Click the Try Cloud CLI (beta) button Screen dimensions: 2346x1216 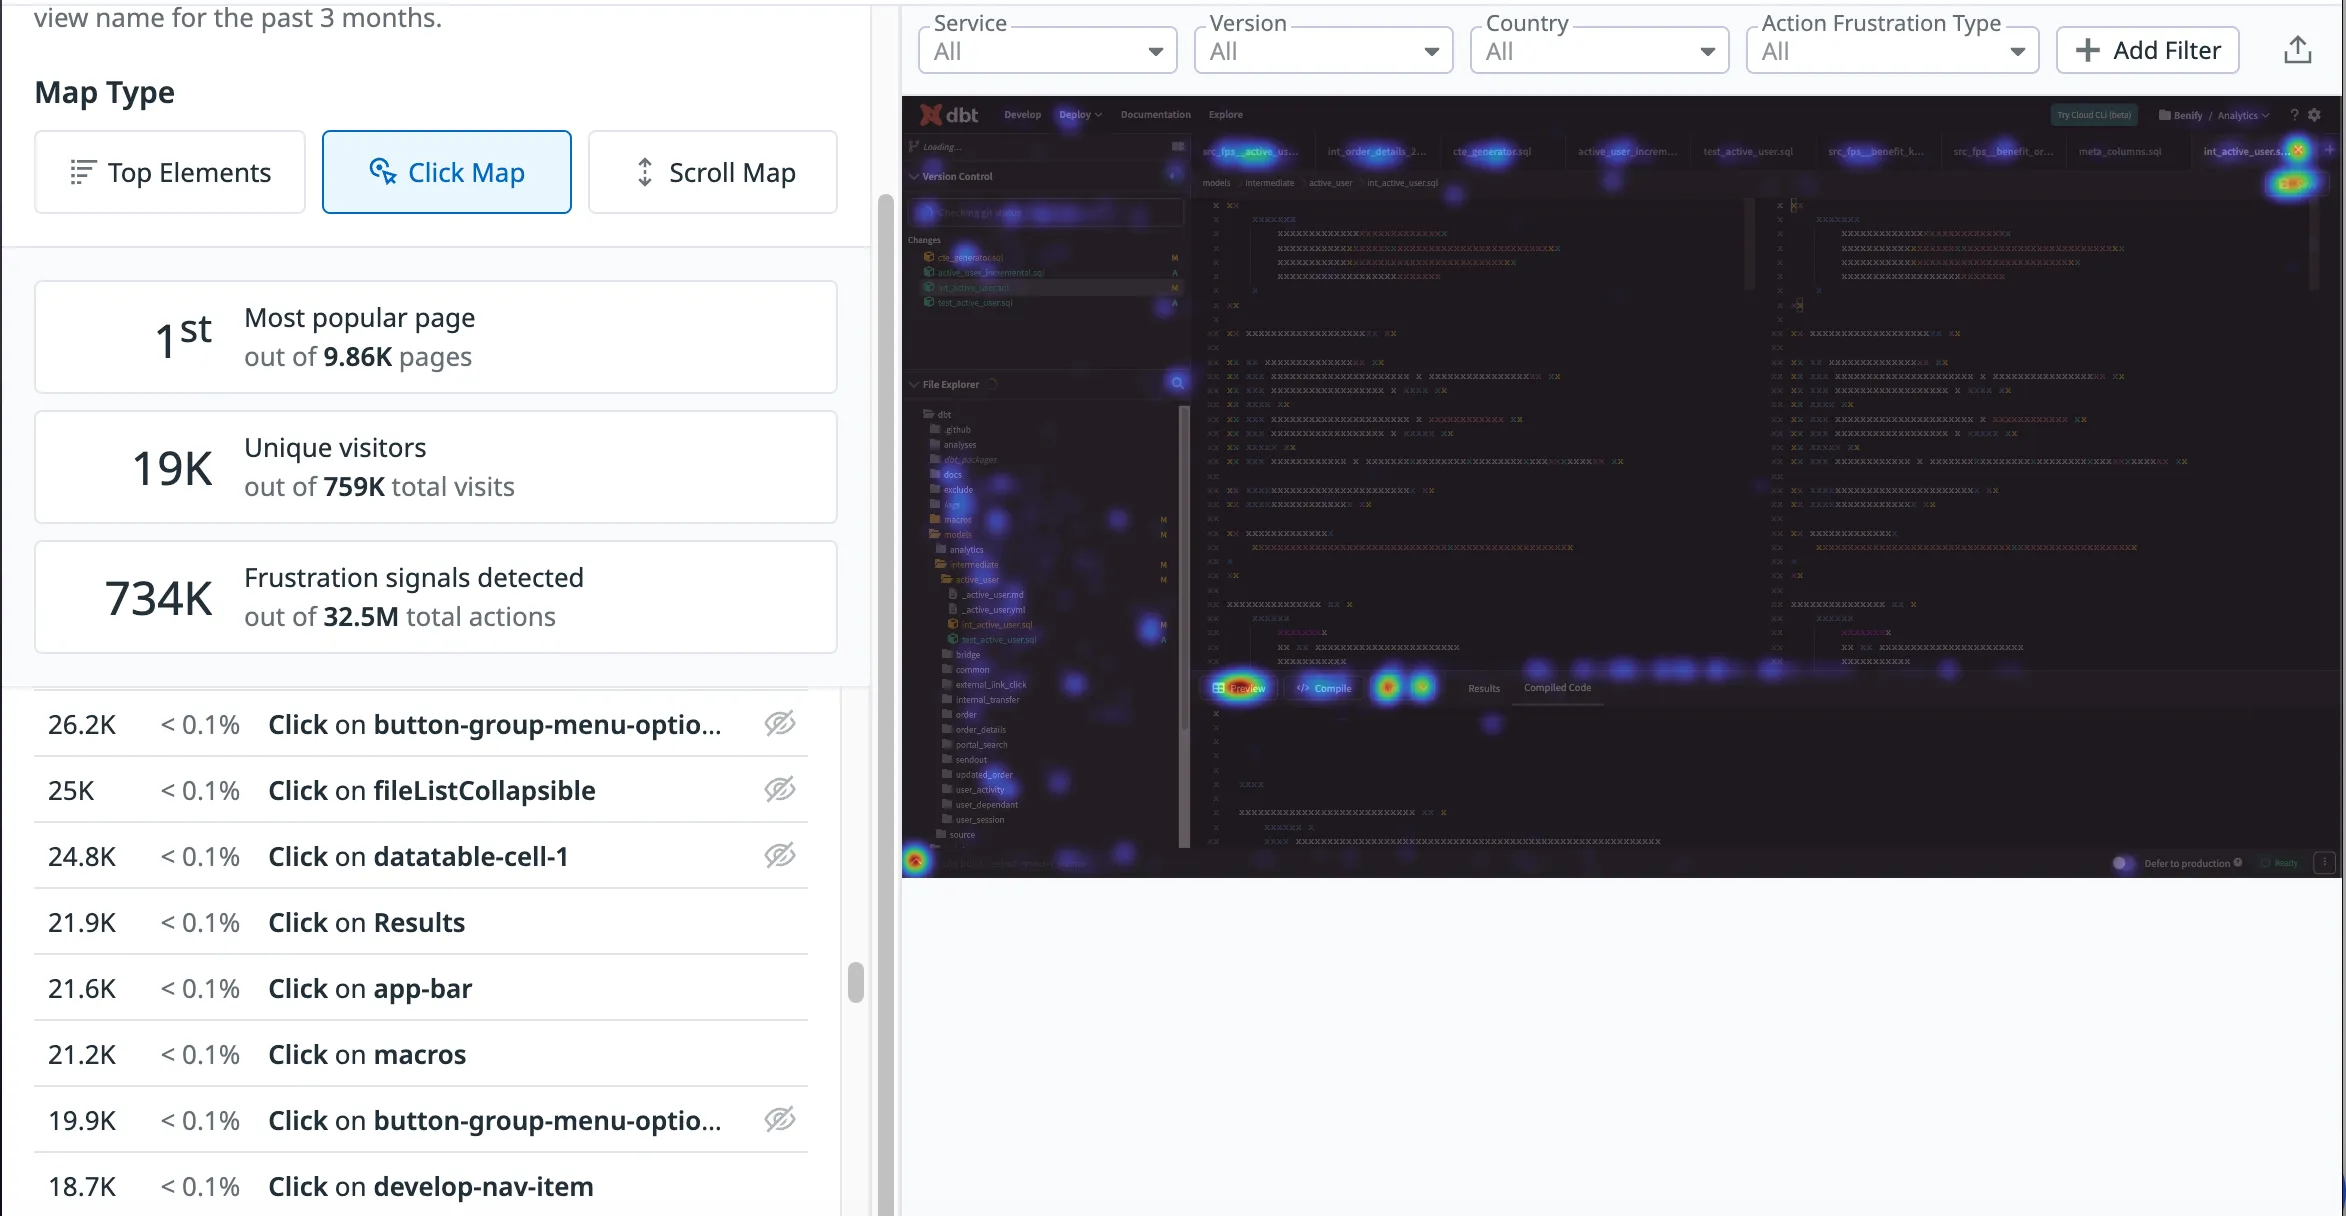(2094, 115)
